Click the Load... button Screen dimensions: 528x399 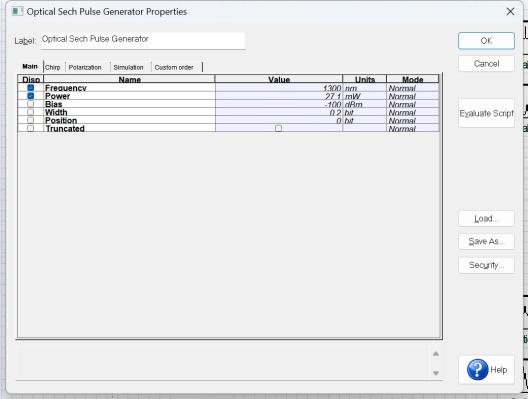(486, 219)
